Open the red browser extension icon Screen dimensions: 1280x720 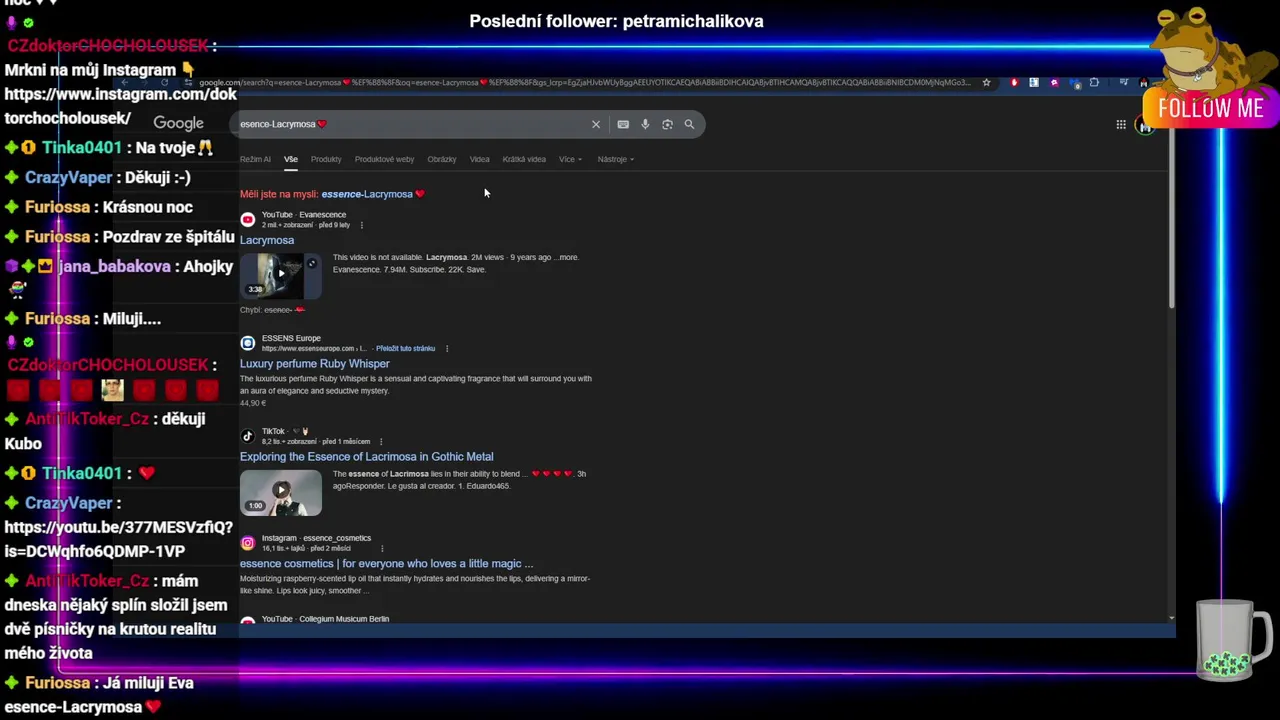[1014, 83]
